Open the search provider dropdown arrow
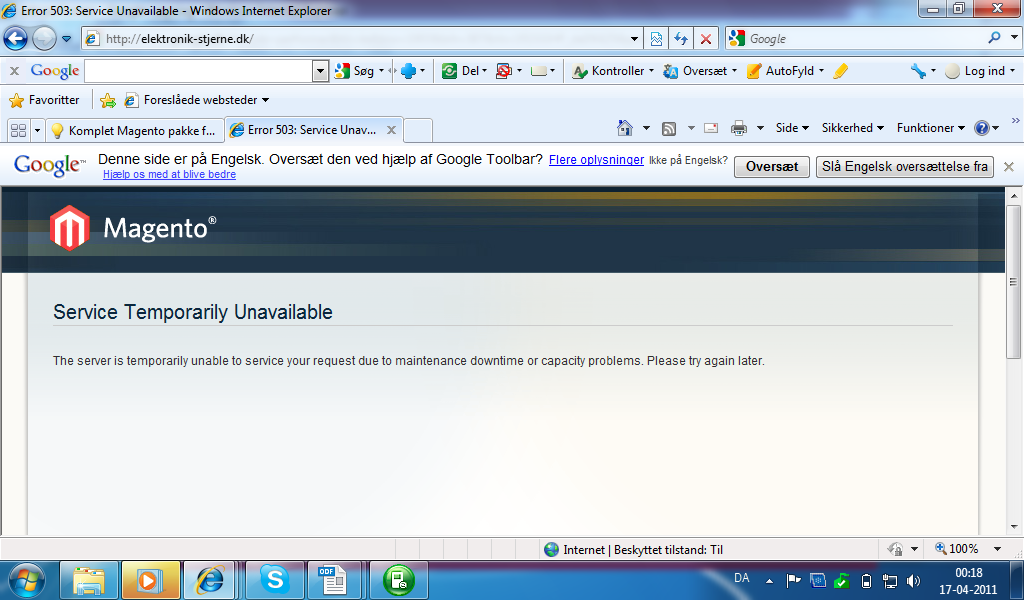 coord(1014,38)
